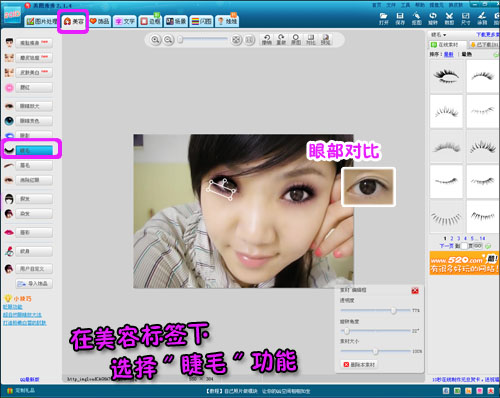Viewport: 500px width, 398px height.
Task: Go to page 2 of eyelash materials
Action: (x=452, y=238)
